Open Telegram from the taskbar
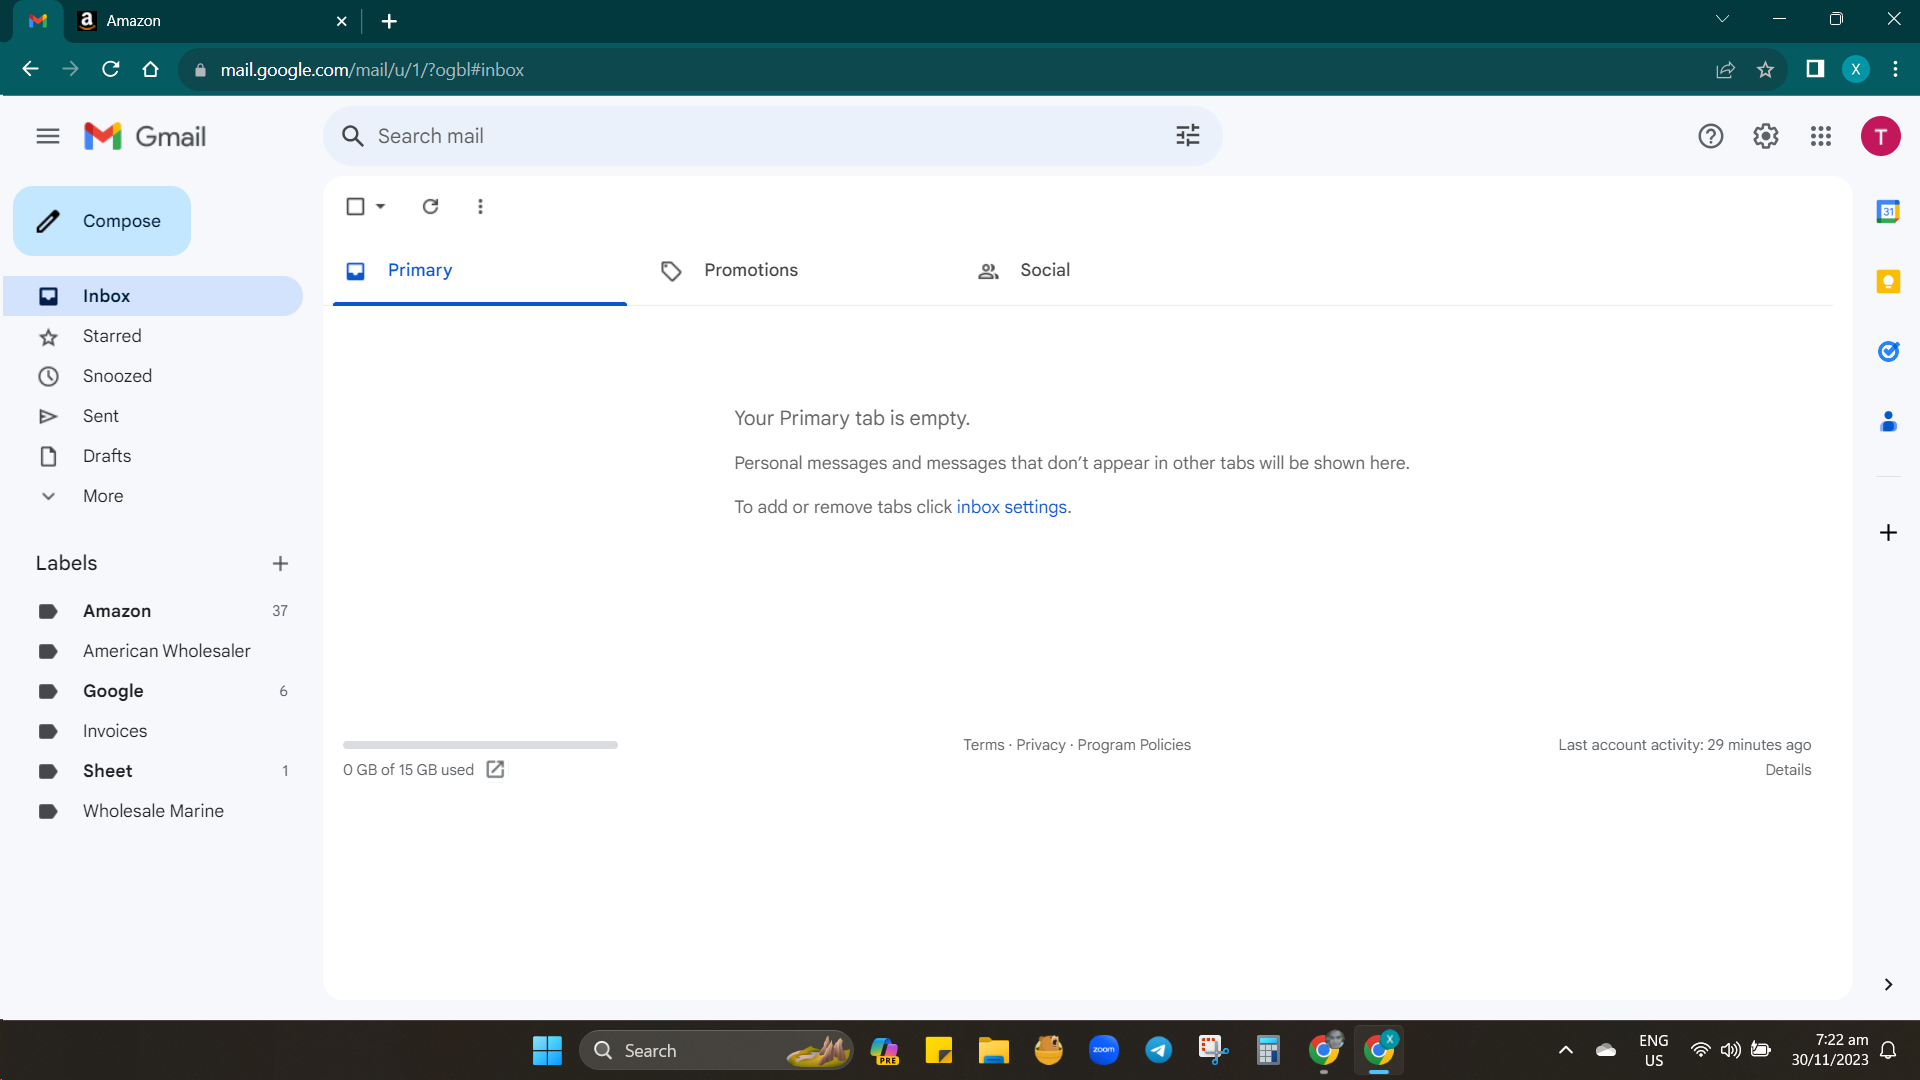The image size is (1920, 1080). tap(1158, 1050)
